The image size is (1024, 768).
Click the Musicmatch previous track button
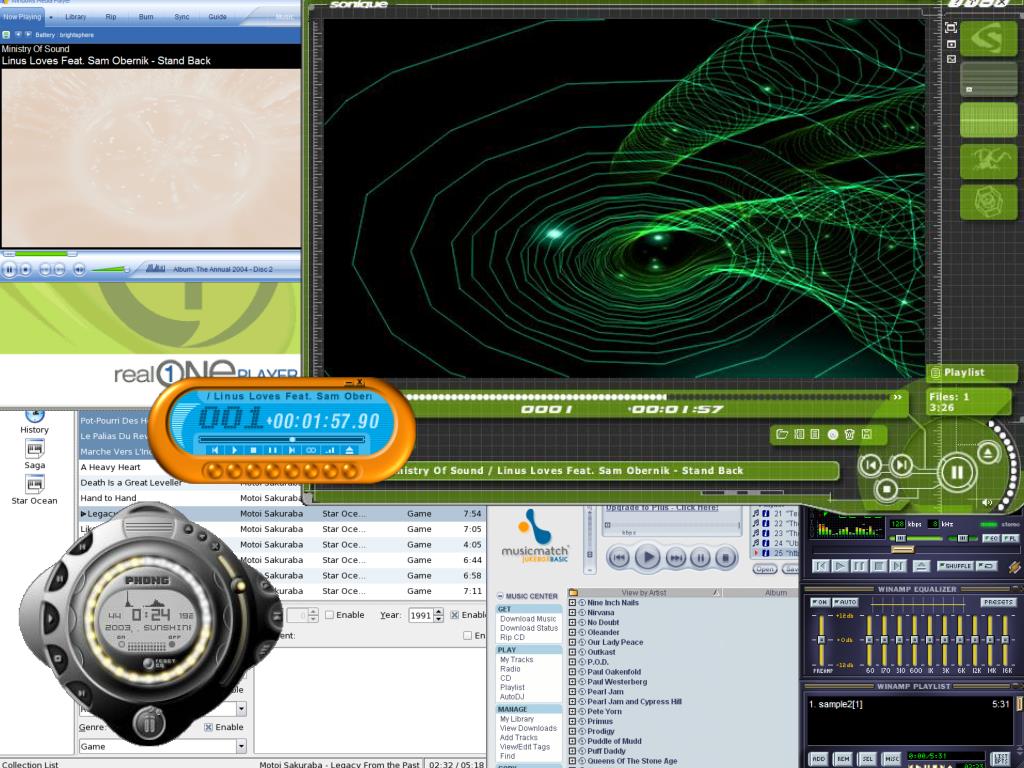(x=618, y=558)
